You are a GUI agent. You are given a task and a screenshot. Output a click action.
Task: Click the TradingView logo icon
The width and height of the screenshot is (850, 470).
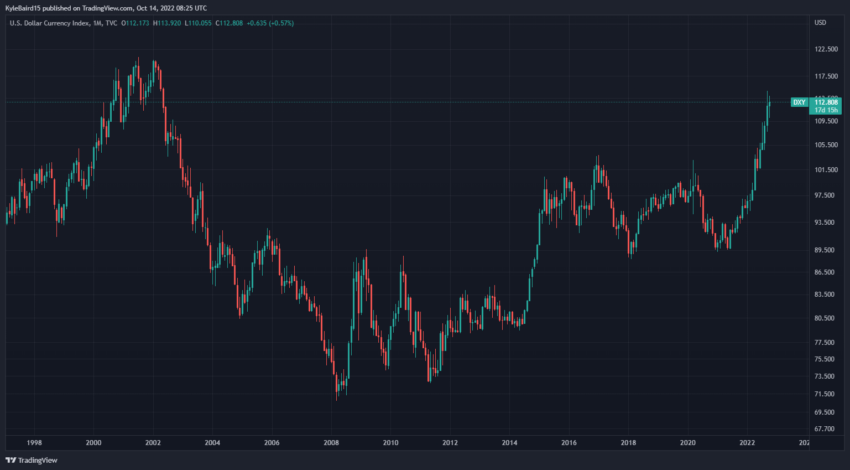tap(11, 460)
